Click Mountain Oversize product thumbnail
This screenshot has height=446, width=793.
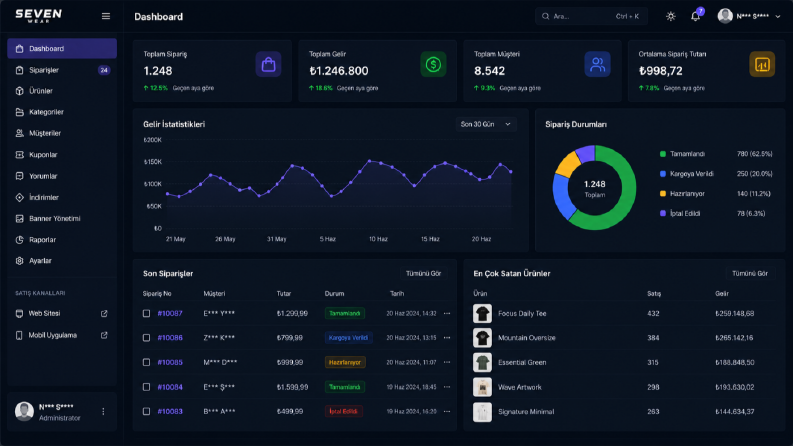coord(482,338)
